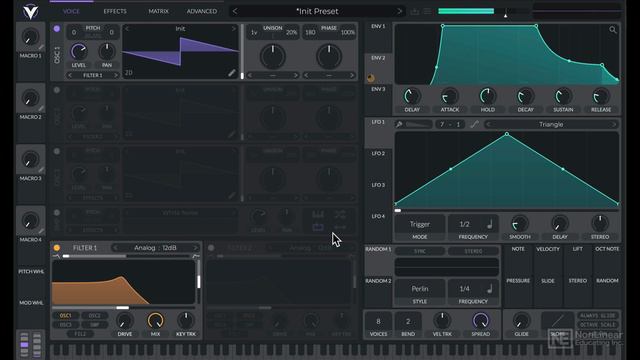Screen dimensions: 640x360
Task: Open LFO 1 Trigger mode dropdown
Action: [420, 224]
